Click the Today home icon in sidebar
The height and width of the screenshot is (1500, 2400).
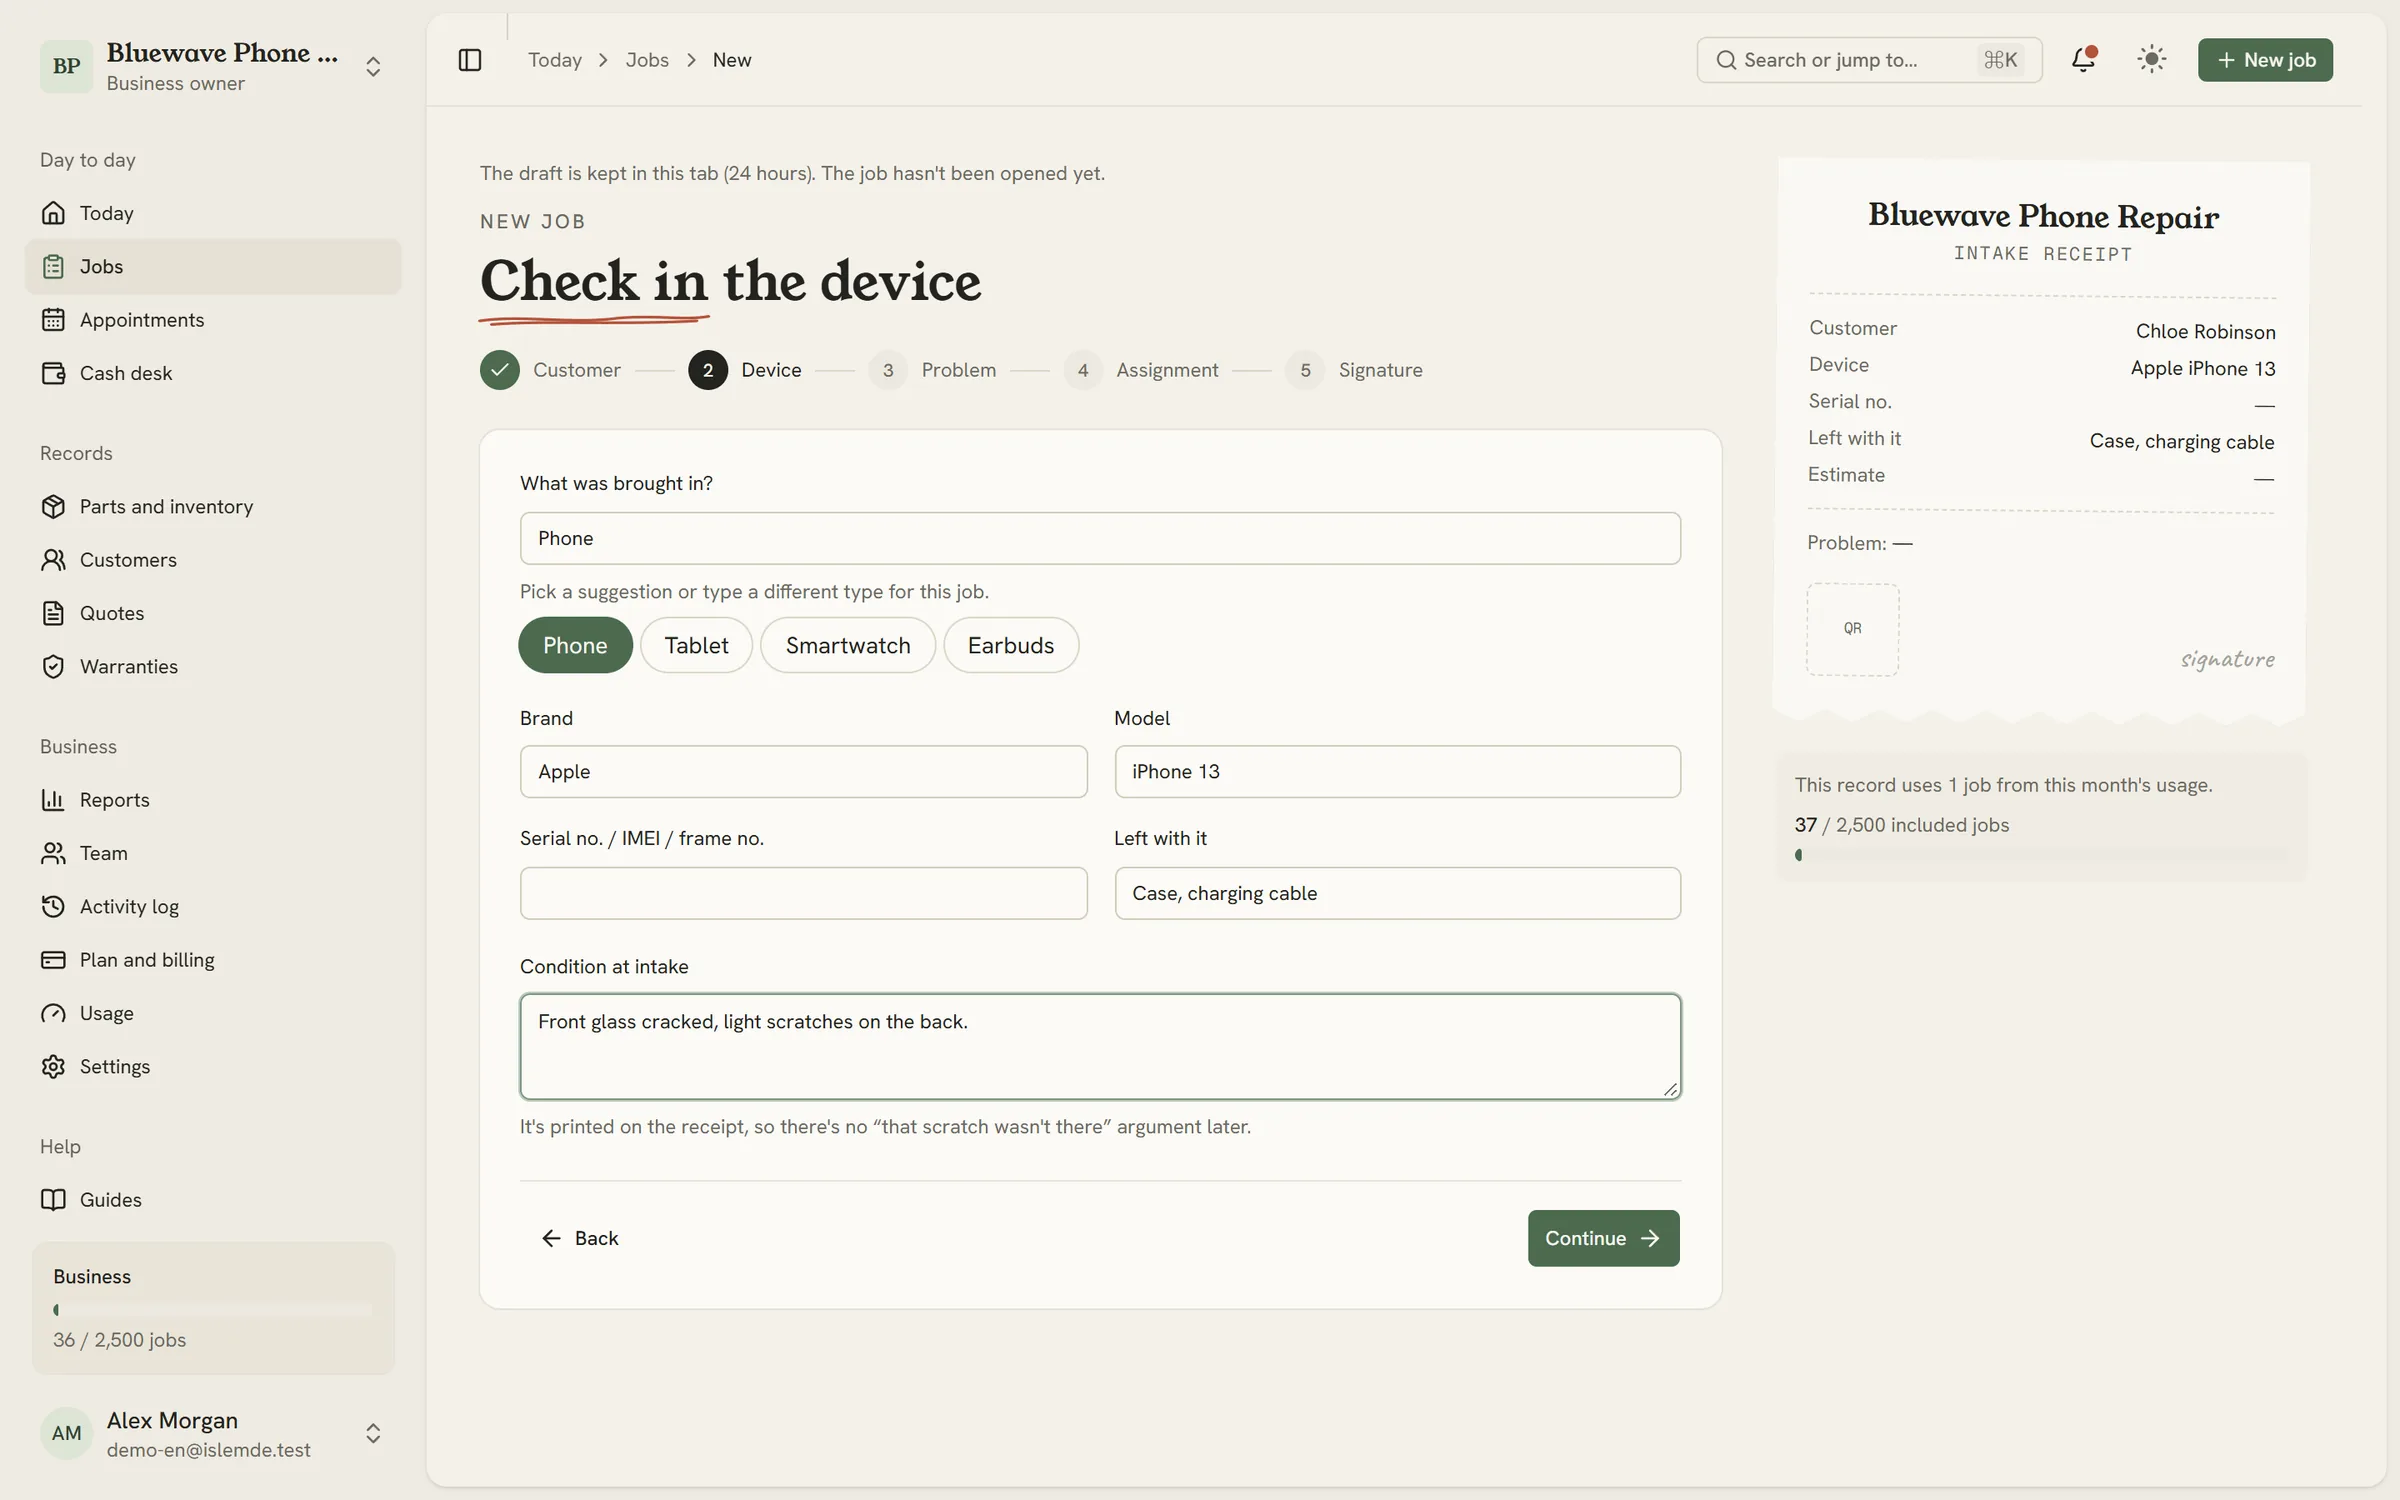tap(53, 213)
